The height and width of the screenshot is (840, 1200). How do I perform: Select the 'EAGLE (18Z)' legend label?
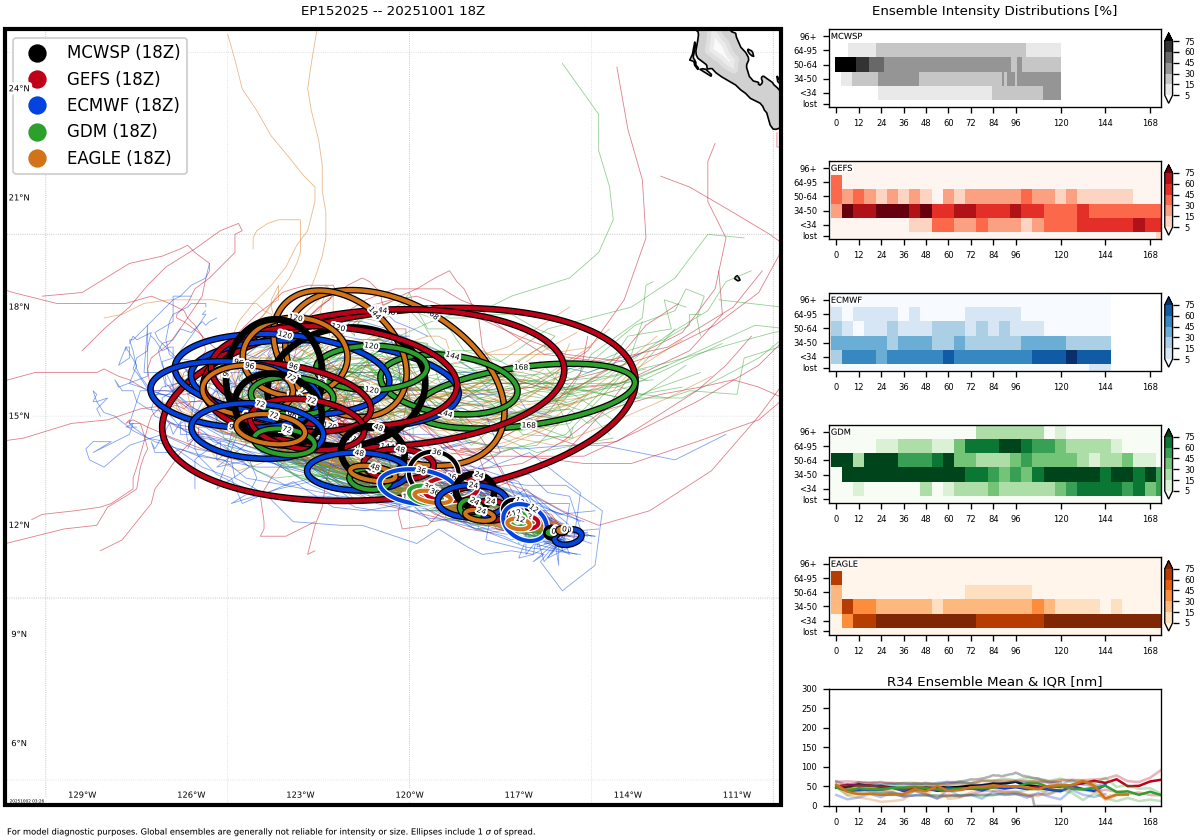119,158
